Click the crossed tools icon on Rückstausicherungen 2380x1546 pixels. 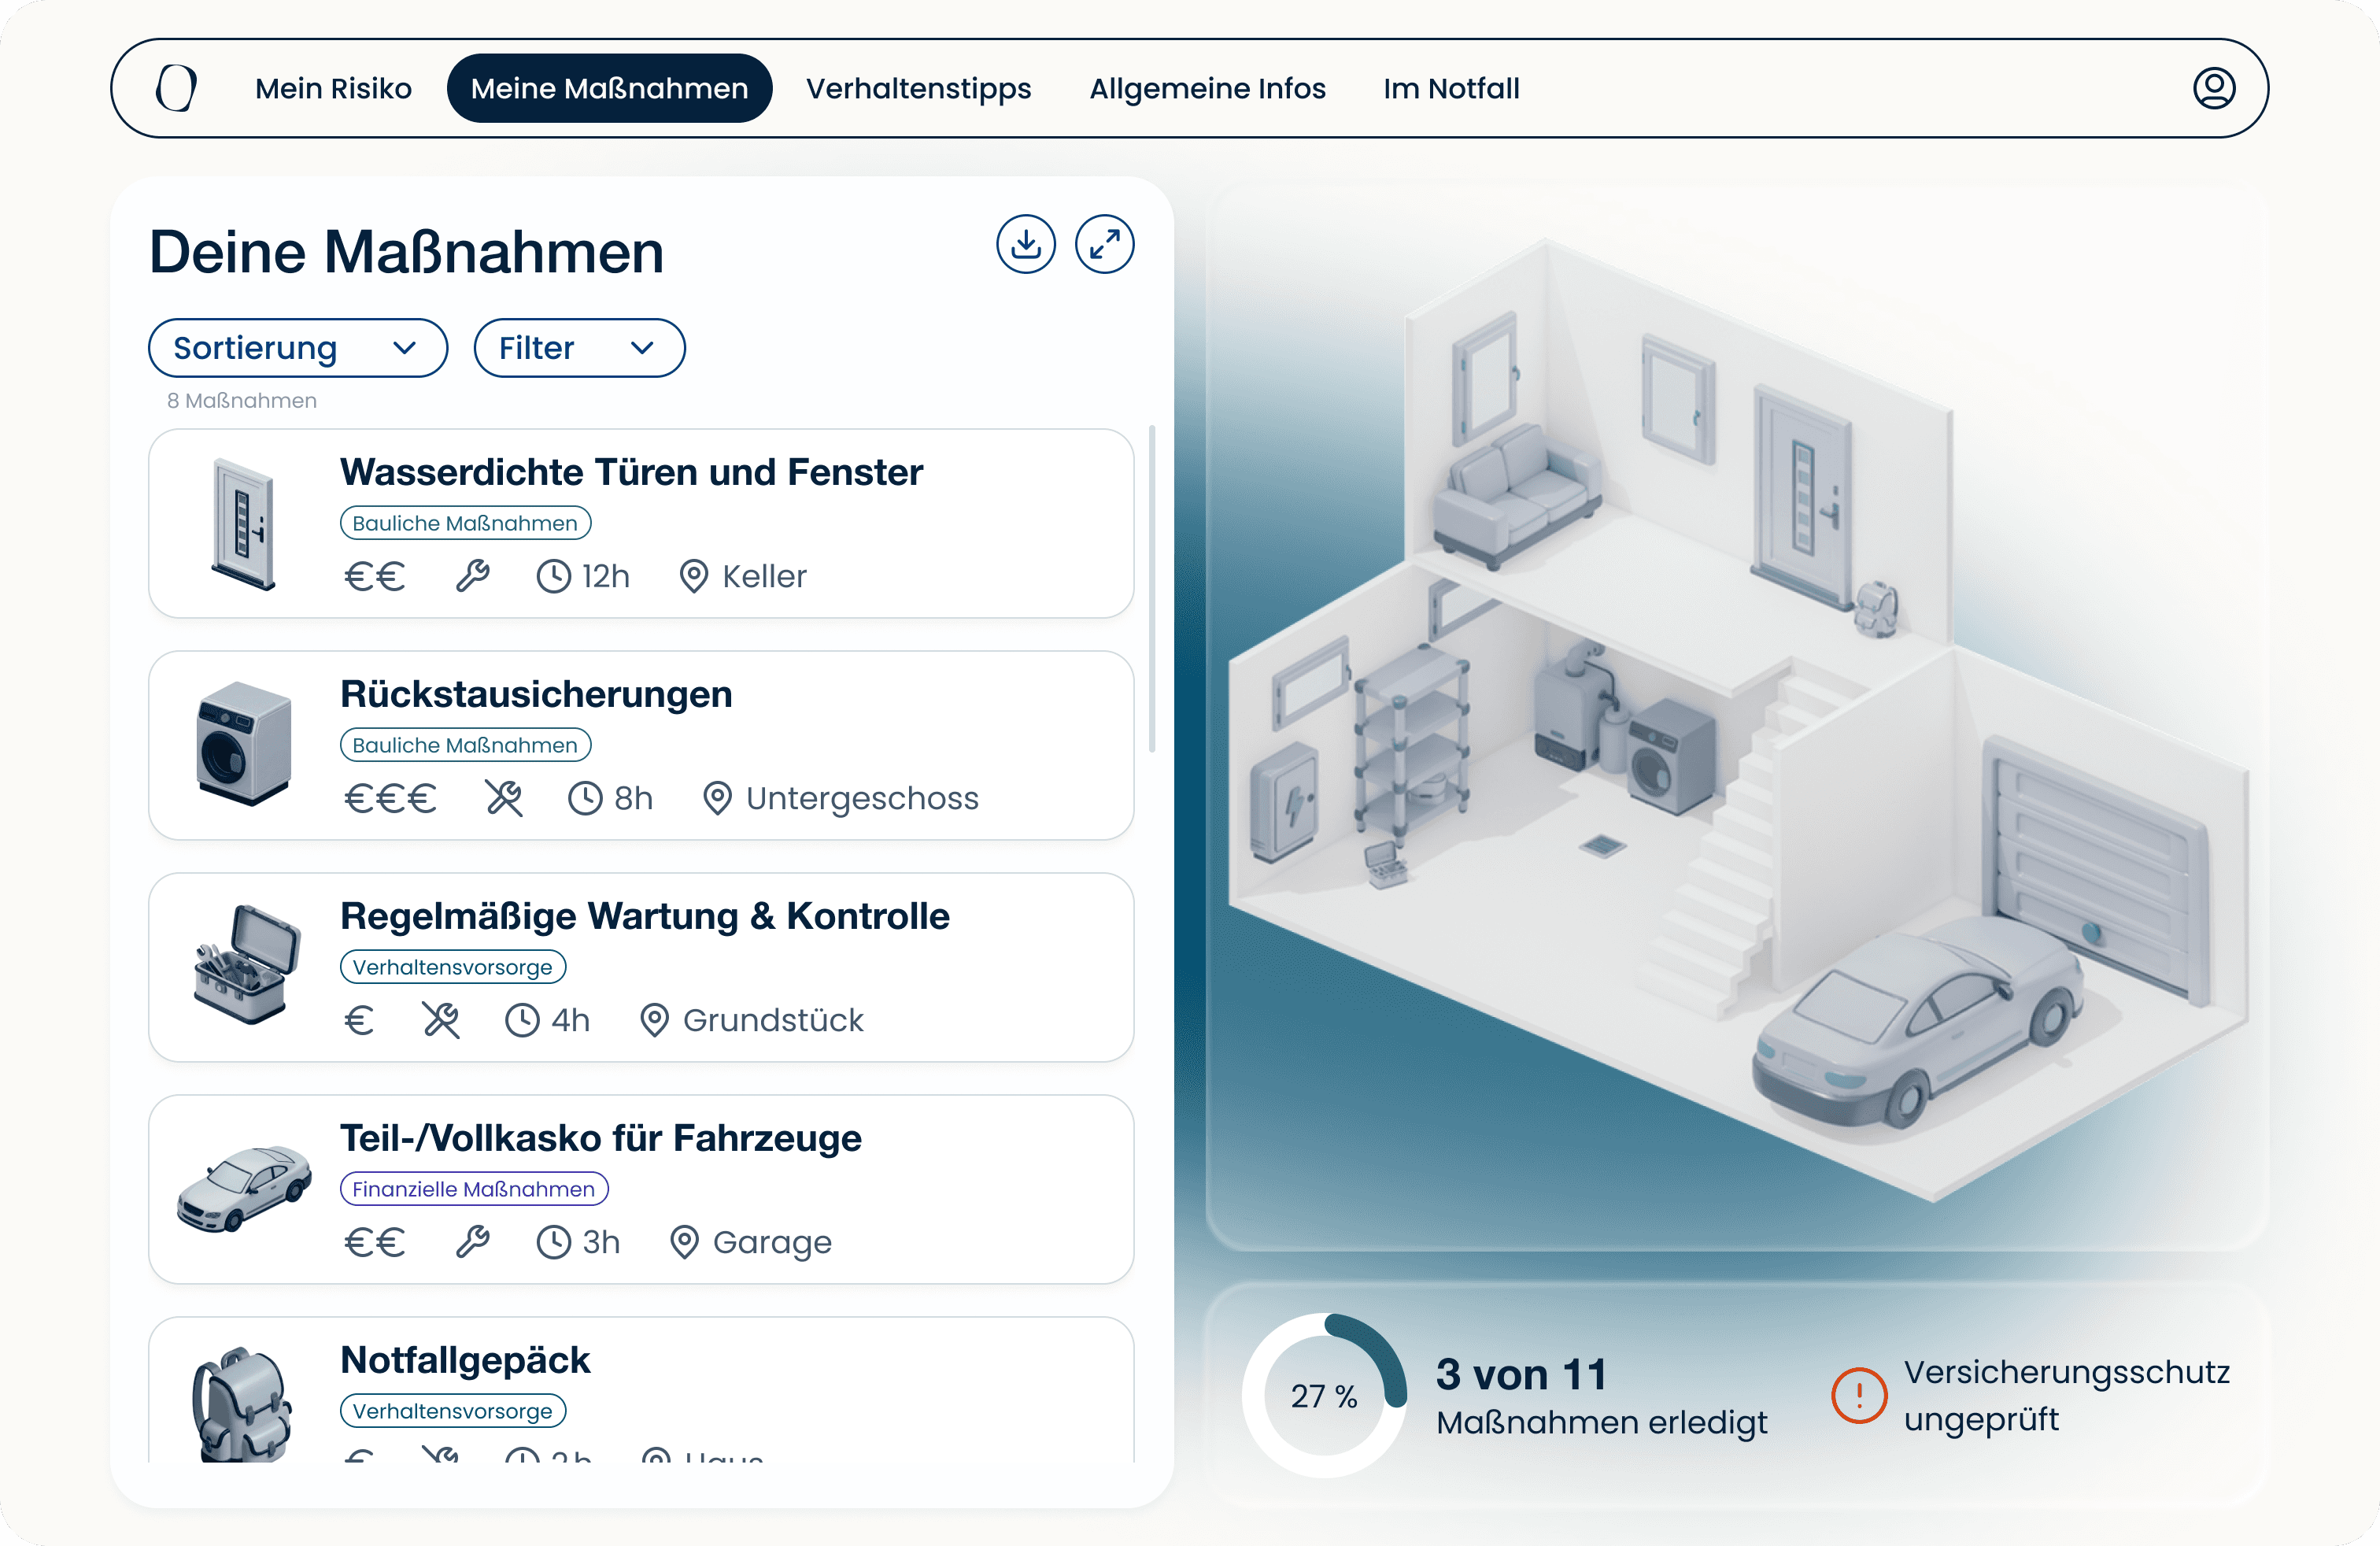coord(504,799)
